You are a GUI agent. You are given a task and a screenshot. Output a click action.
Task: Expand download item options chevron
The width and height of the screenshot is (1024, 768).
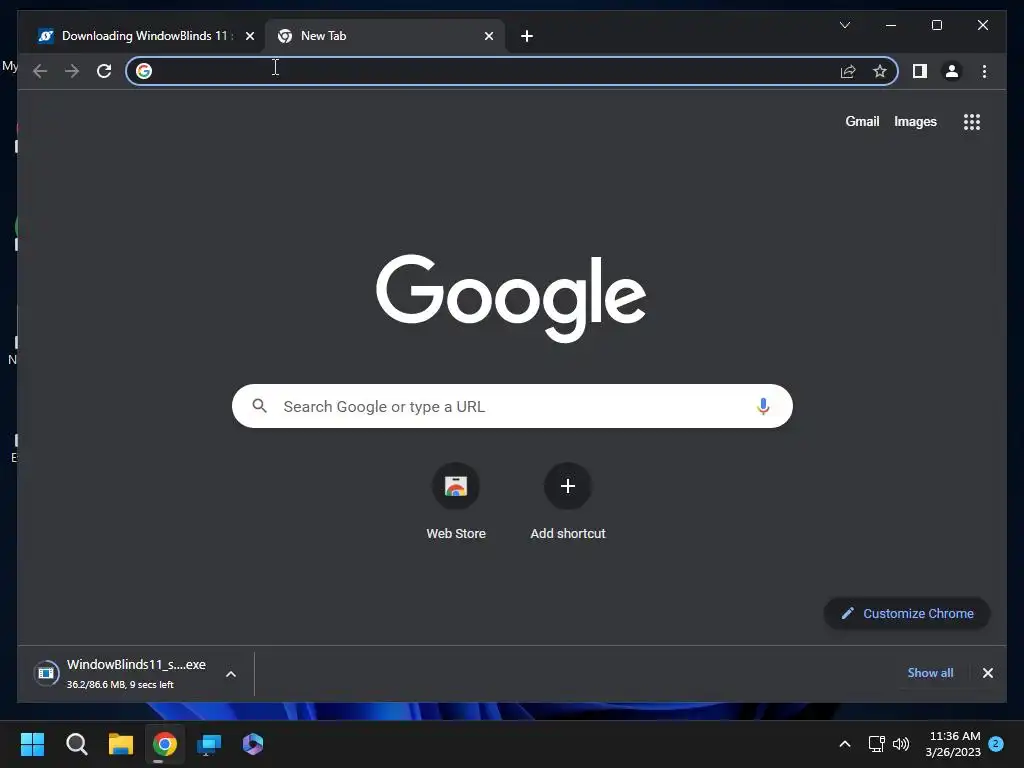(231, 674)
